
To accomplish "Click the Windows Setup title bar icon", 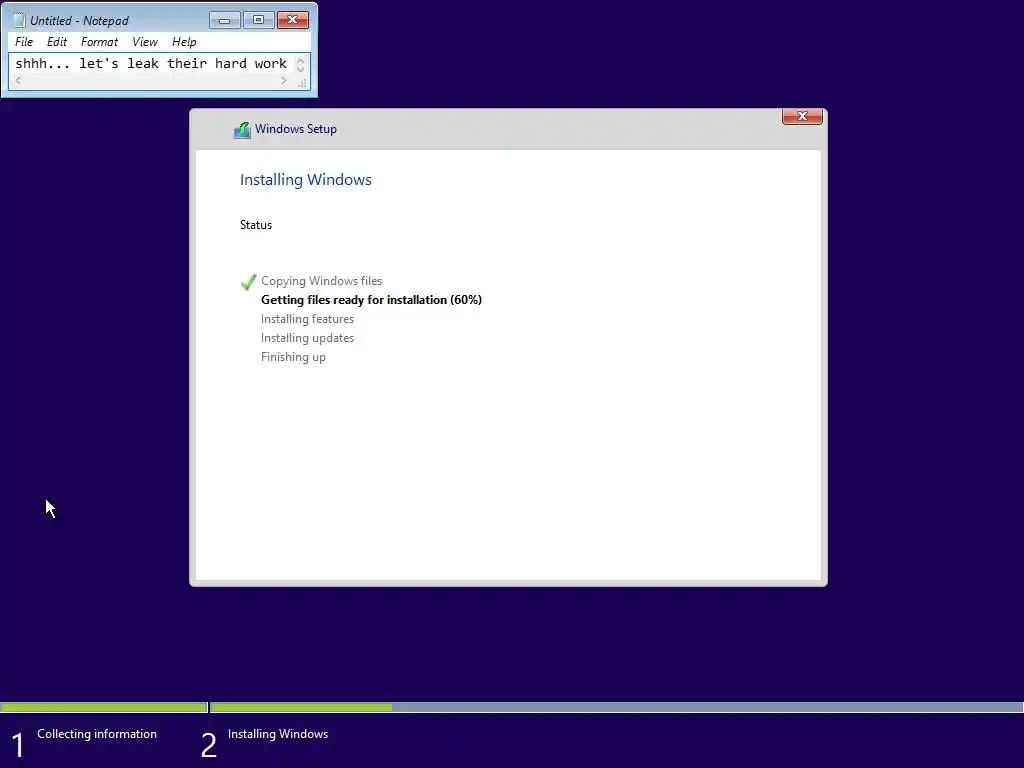I will tap(242, 129).
